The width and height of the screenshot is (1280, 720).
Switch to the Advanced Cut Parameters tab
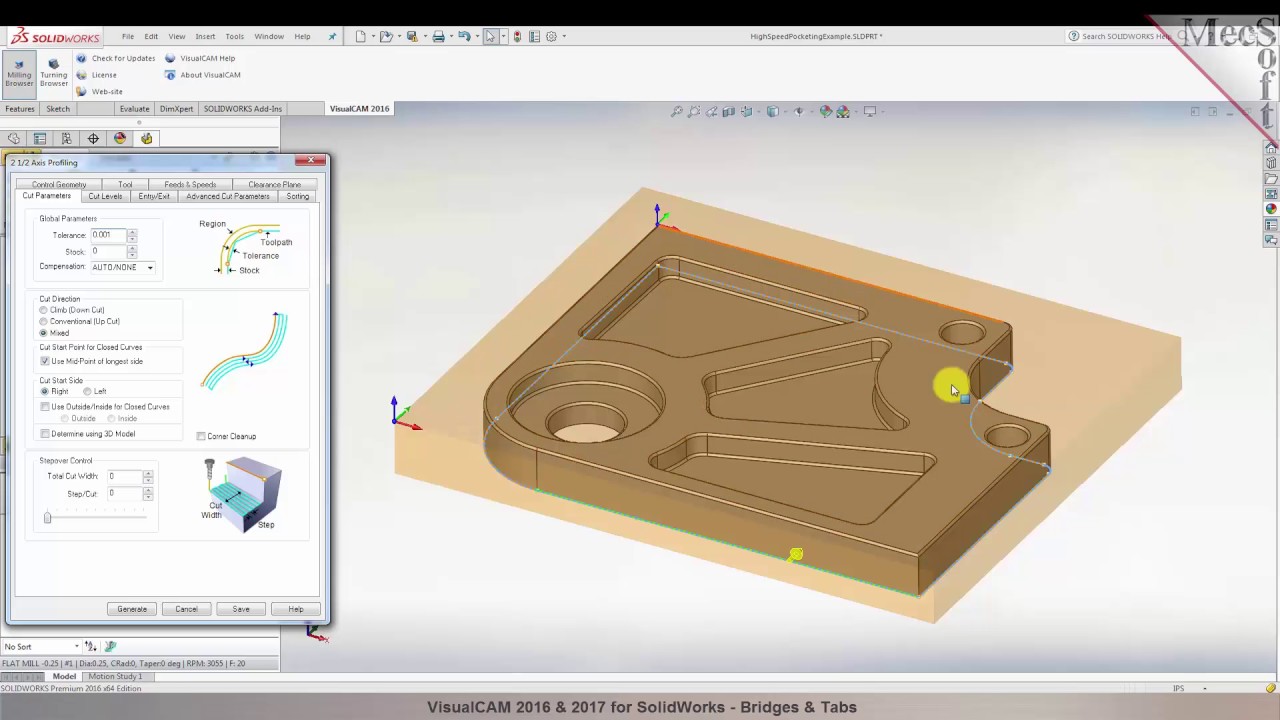click(x=228, y=196)
